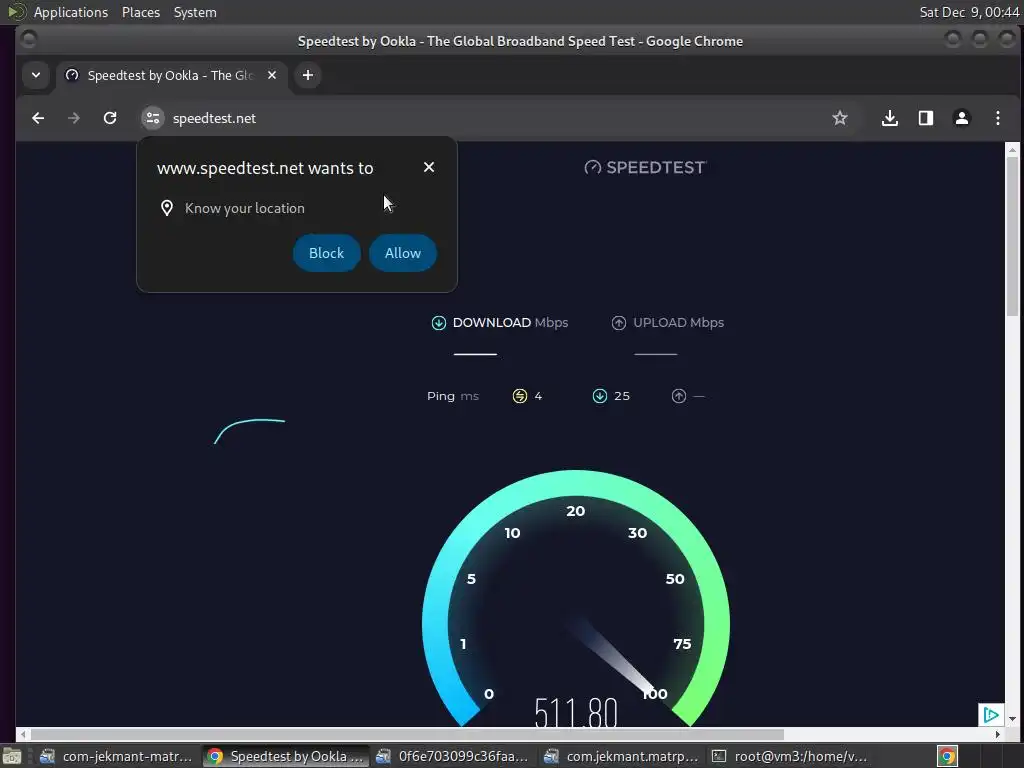Click the upload arrow icon next to UPLOAD
The width and height of the screenshot is (1024, 768).
pyautogui.click(x=618, y=323)
